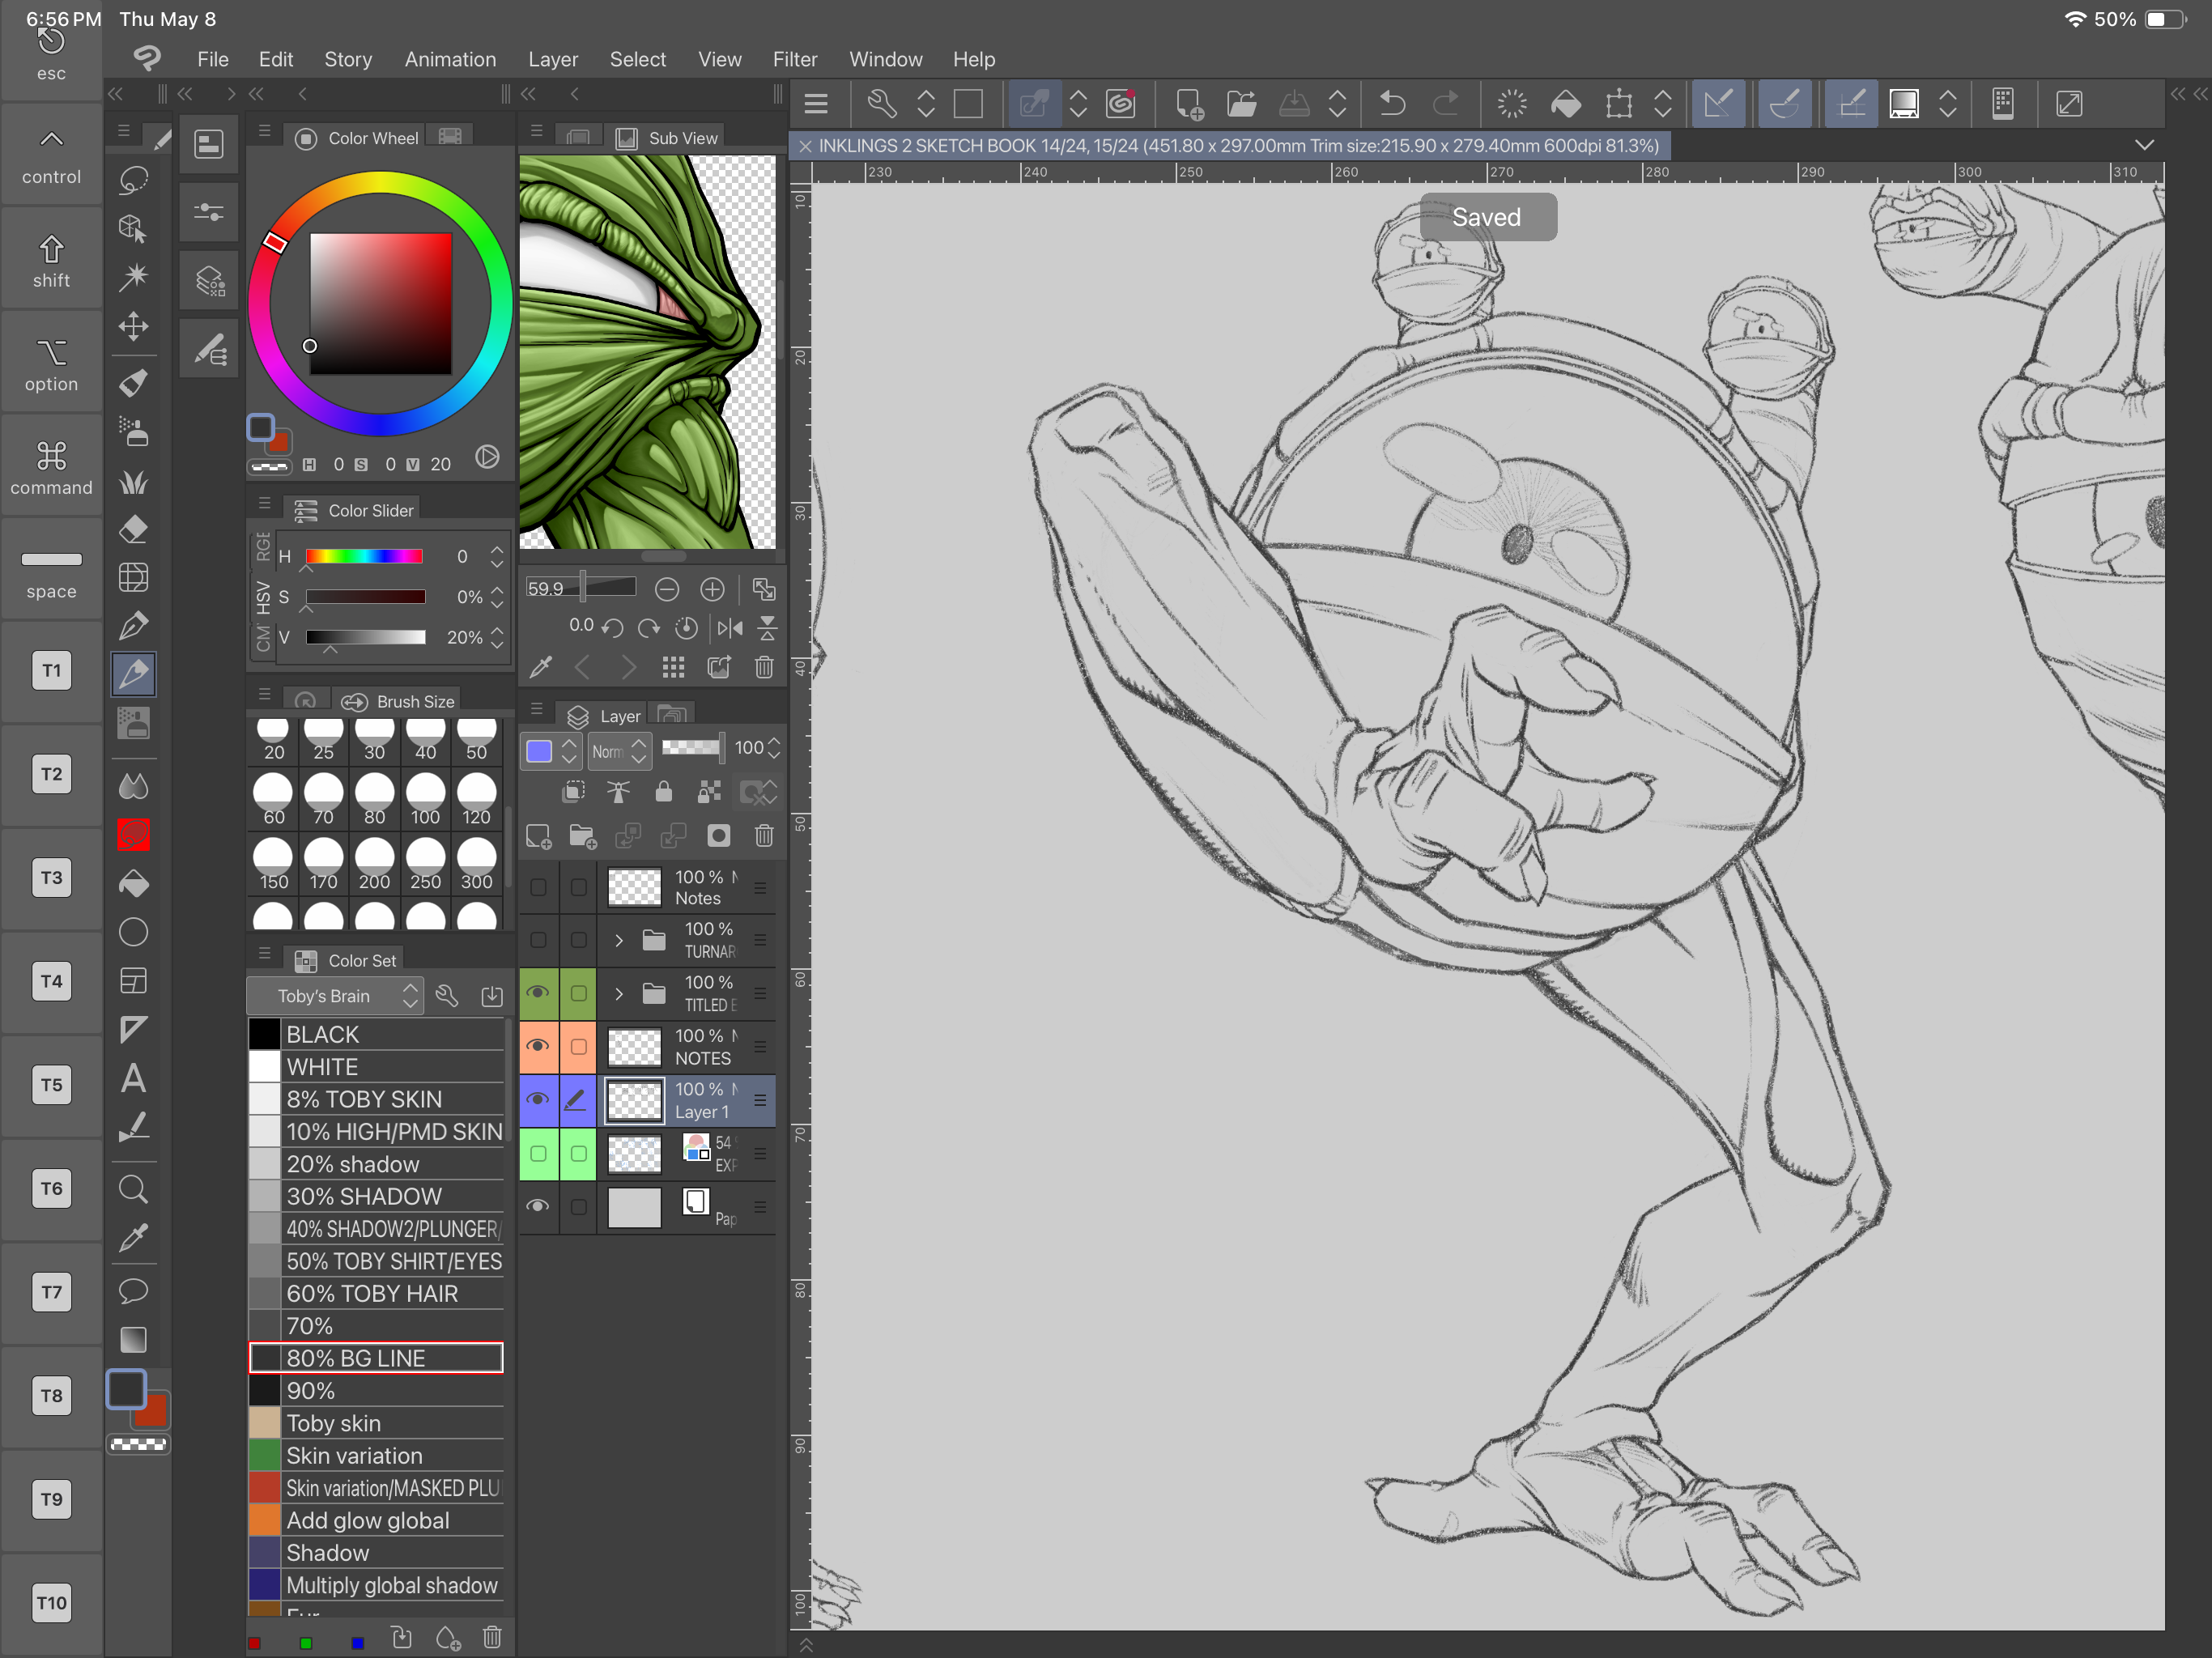Open the Story menu
This screenshot has width=2212, height=1658.
(348, 60)
